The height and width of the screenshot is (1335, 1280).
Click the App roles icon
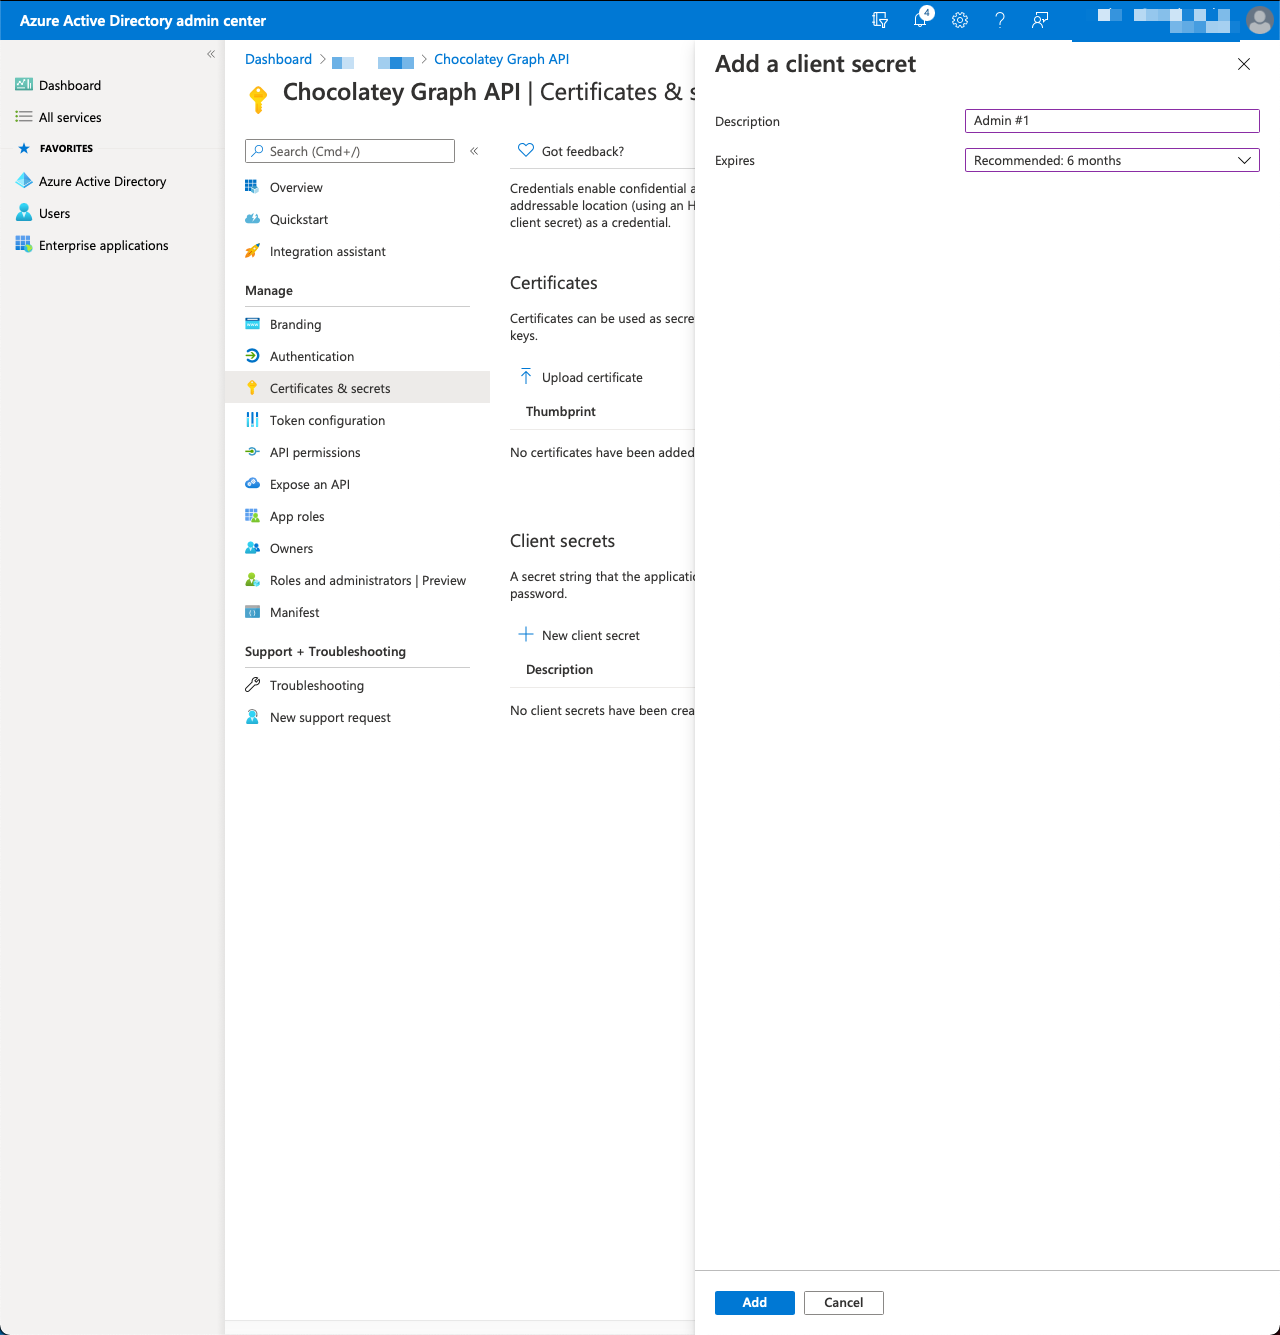[252, 516]
